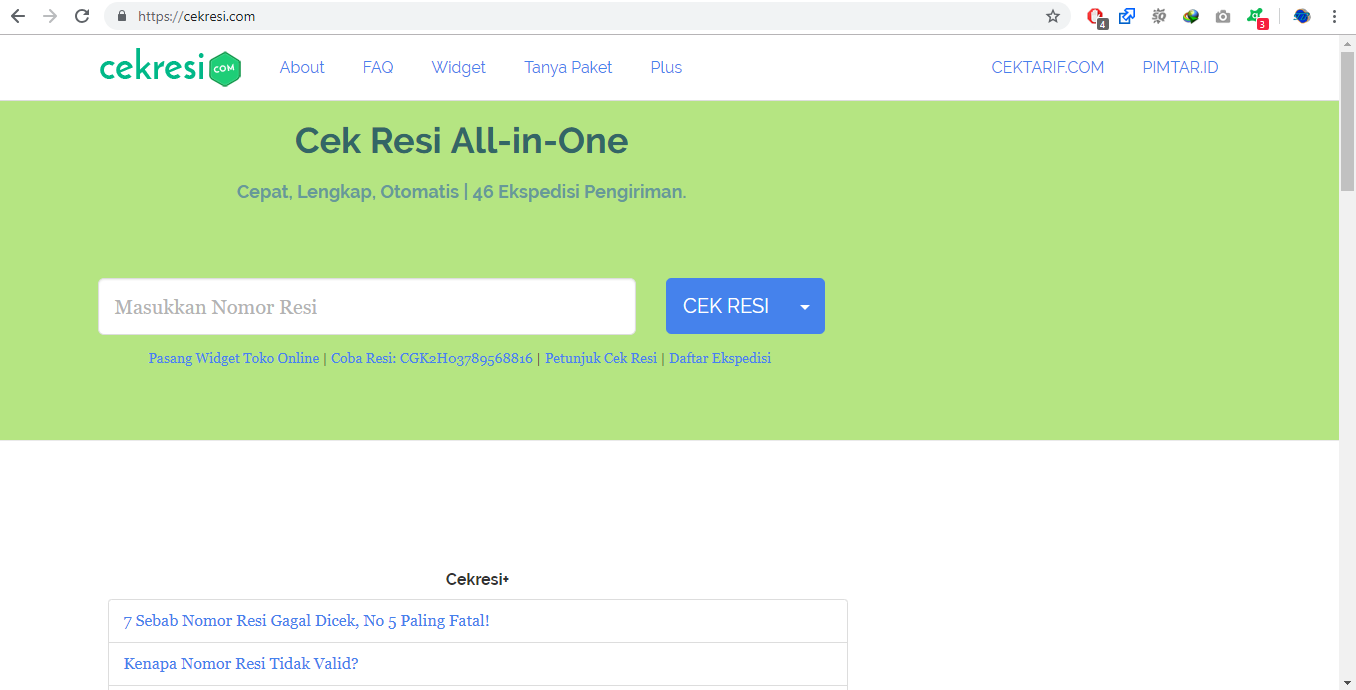Open Chrome's three-dot menu

point(1334,16)
